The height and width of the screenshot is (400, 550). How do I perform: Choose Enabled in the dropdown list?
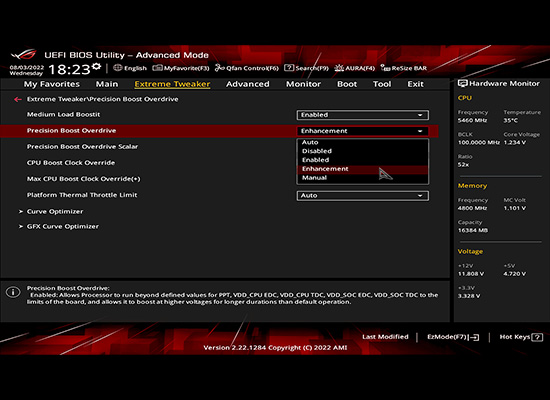point(363,160)
